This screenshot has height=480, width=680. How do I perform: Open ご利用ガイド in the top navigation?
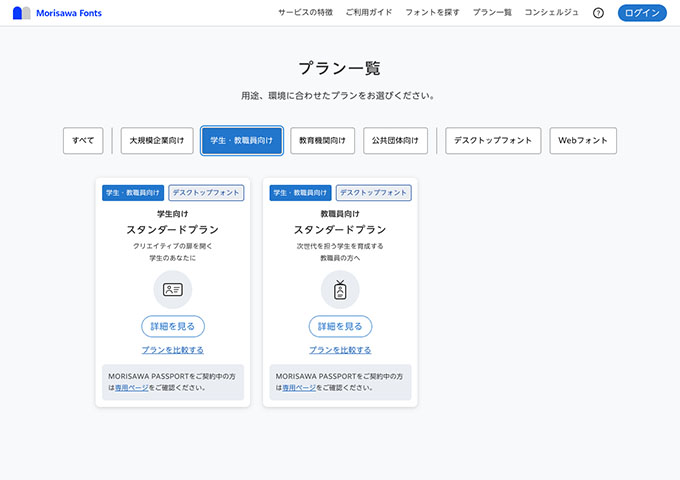[x=369, y=13]
